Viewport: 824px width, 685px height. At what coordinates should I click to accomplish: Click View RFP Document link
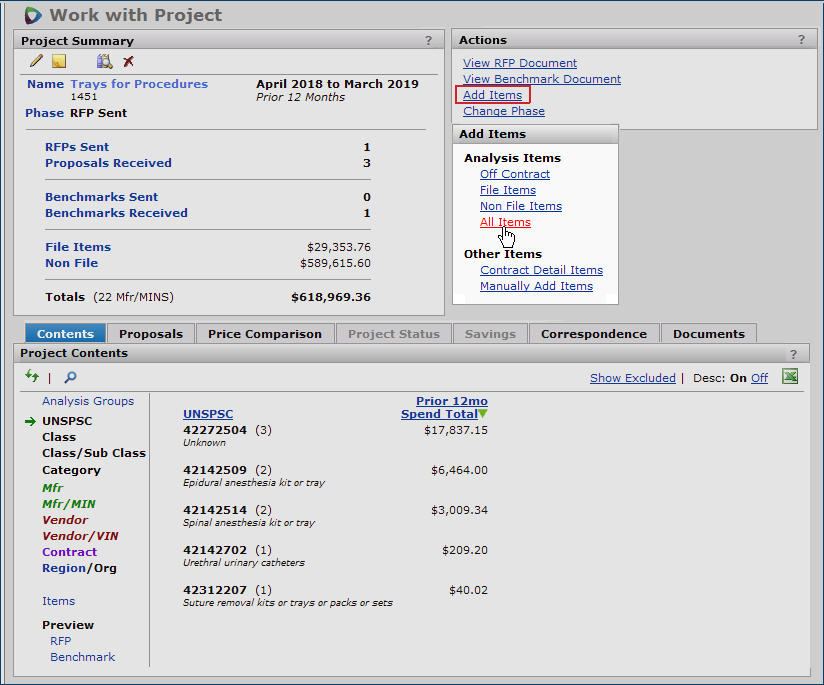(519, 63)
